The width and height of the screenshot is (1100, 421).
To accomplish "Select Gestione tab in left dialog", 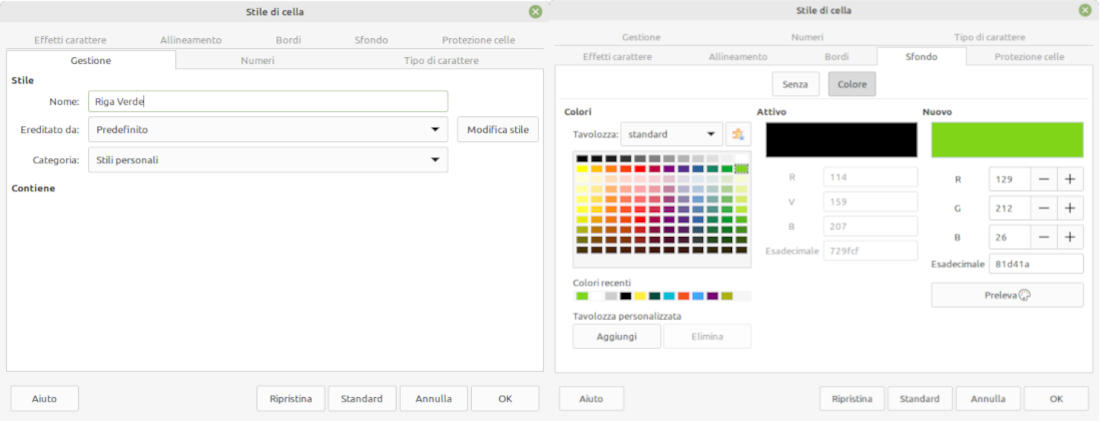I will tap(91, 60).
